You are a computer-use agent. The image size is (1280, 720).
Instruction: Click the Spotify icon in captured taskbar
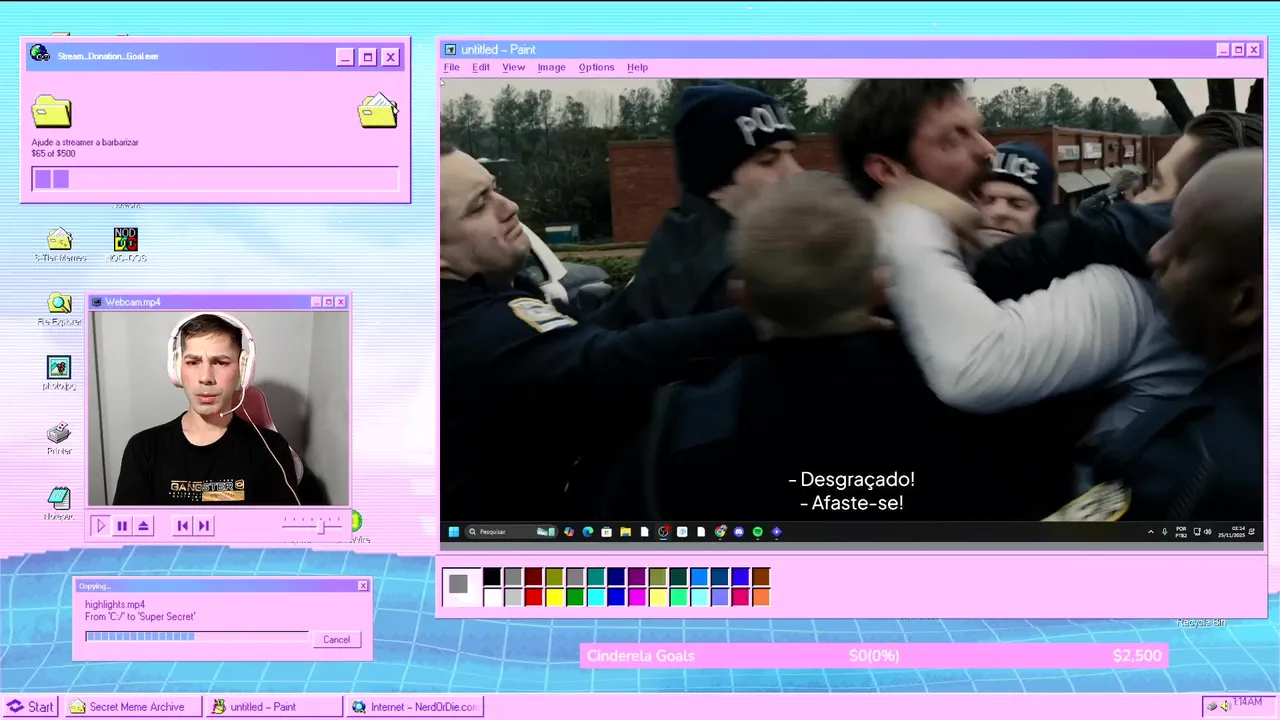point(757,532)
